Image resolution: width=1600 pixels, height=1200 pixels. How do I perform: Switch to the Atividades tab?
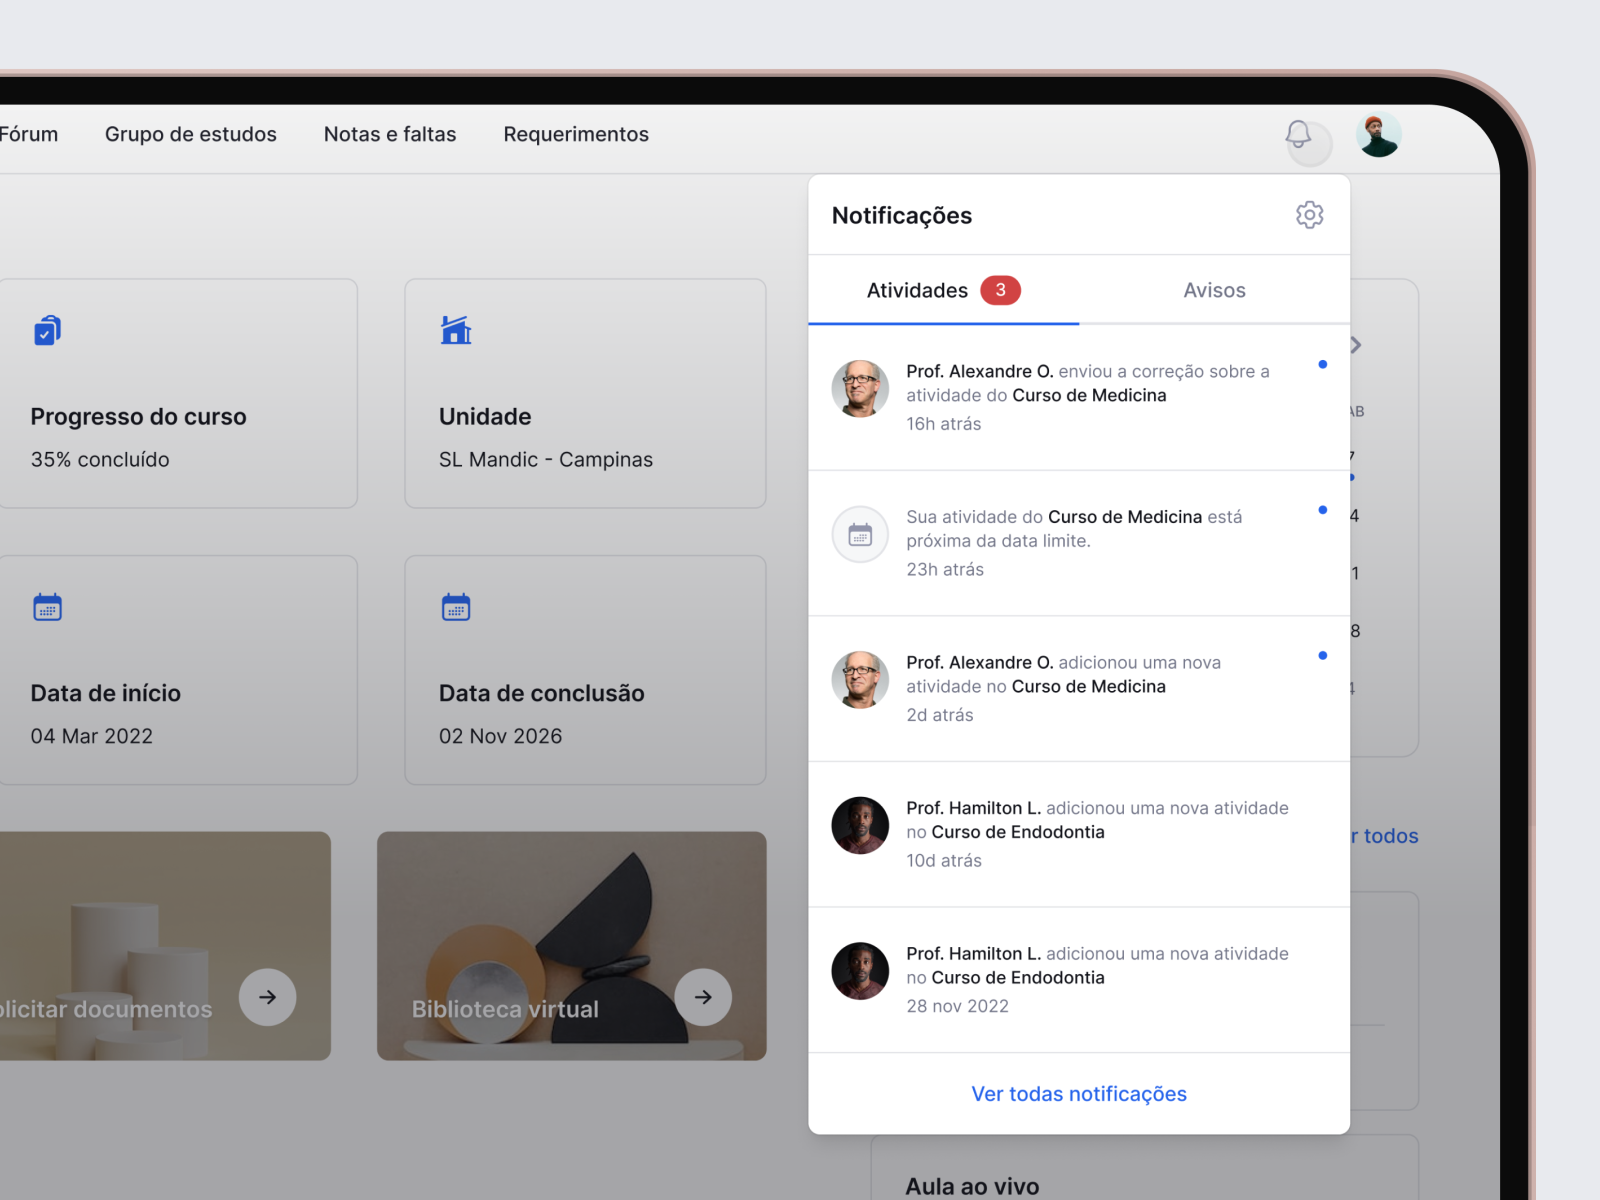coord(943,290)
